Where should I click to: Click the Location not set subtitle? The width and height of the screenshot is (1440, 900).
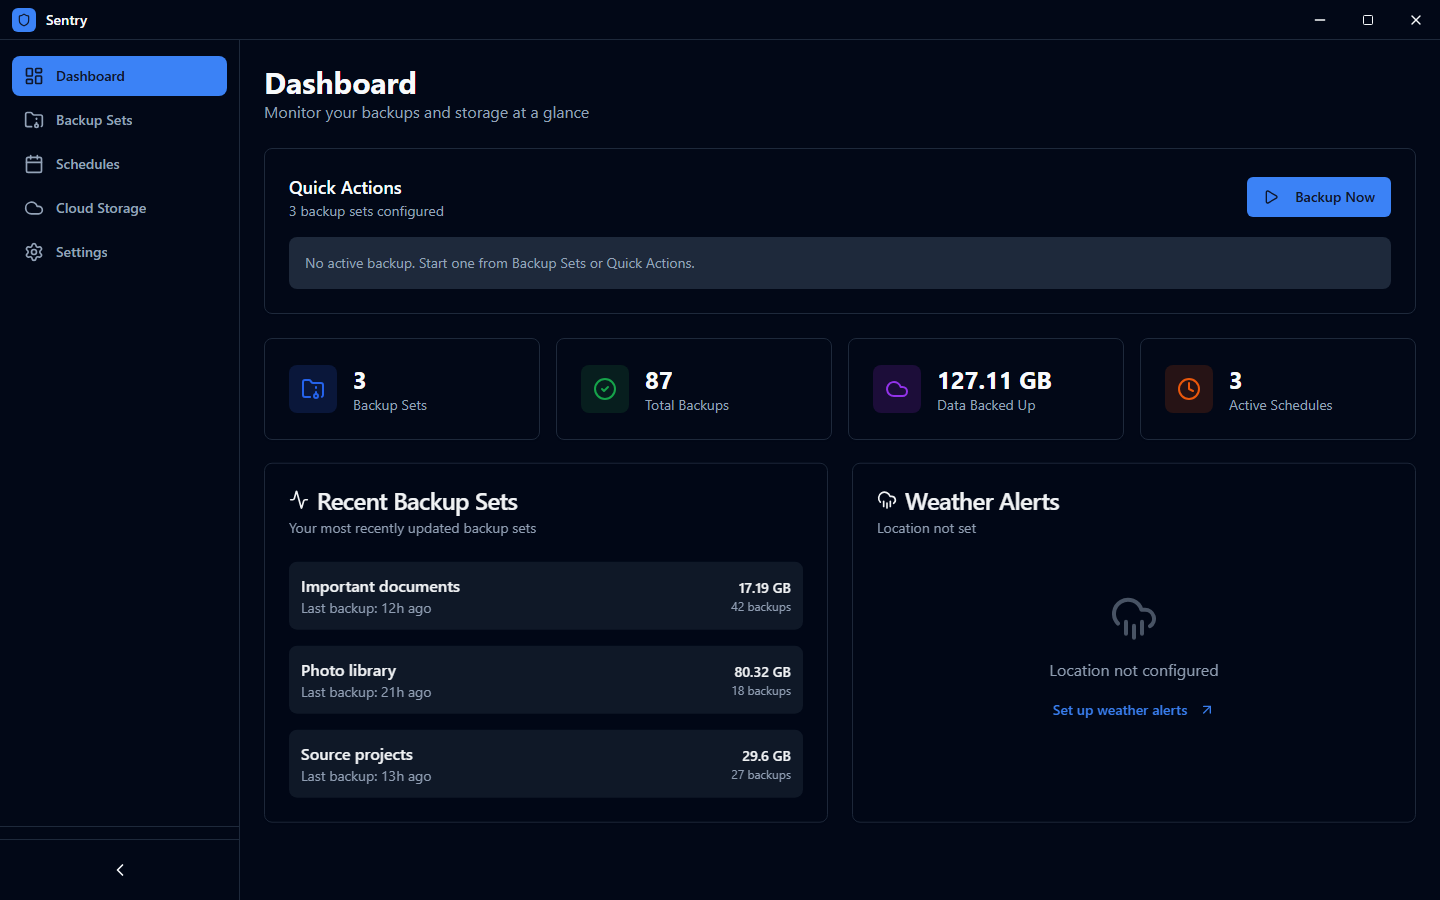pyautogui.click(x=926, y=528)
